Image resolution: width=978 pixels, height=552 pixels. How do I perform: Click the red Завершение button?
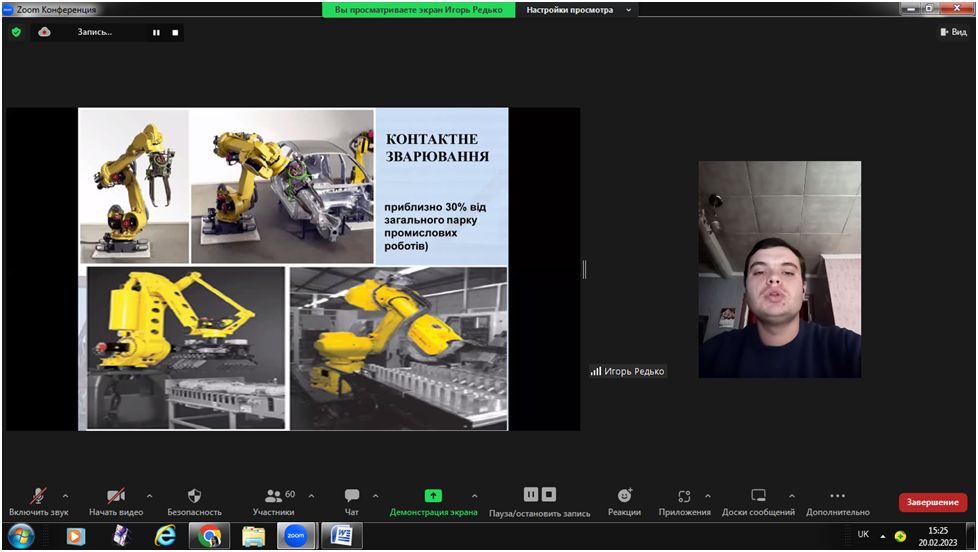932,502
